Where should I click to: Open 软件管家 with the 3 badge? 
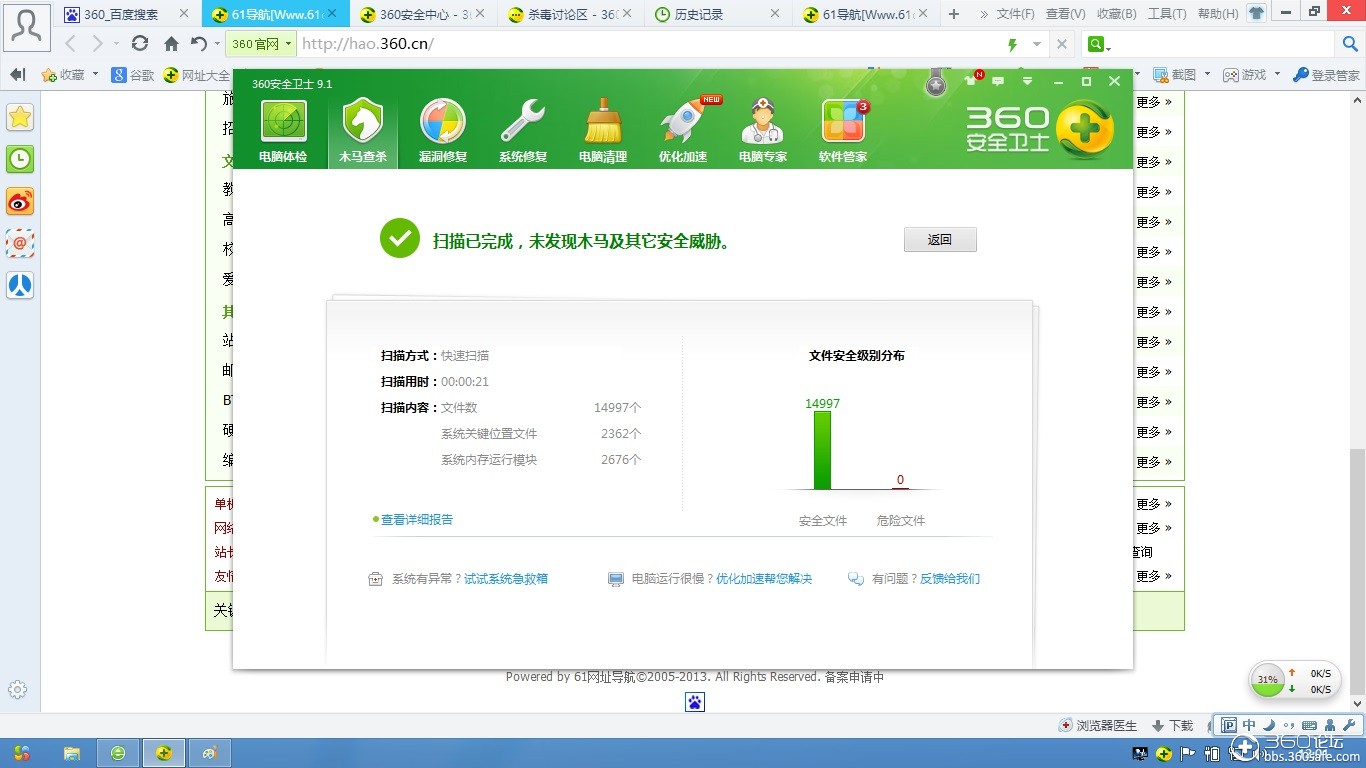coord(843,132)
